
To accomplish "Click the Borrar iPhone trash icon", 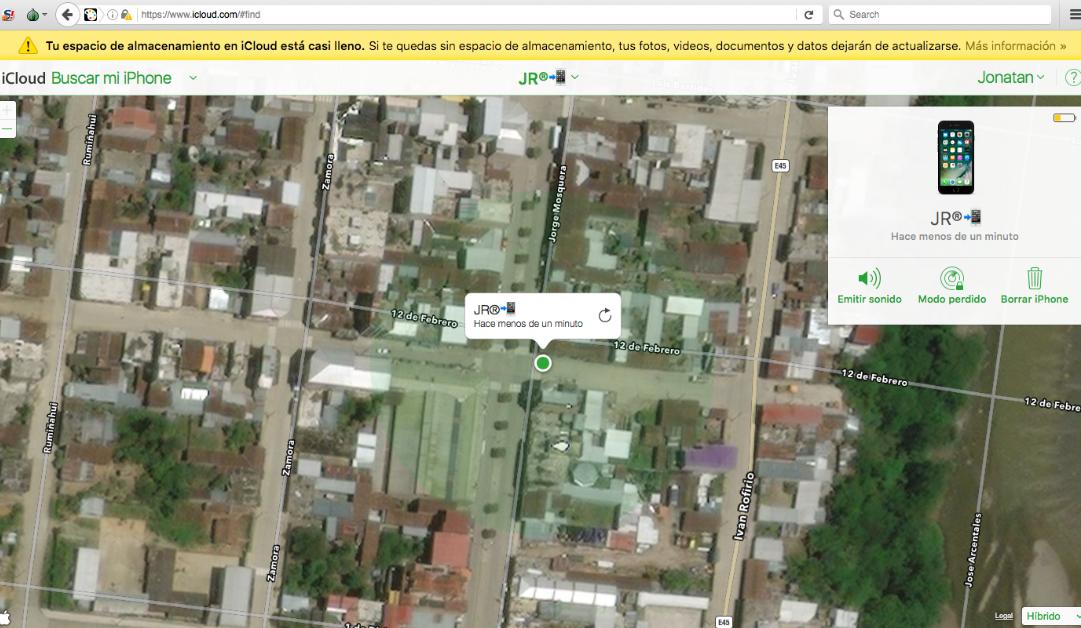I will pyautogui.click(x=1035, y=279).
